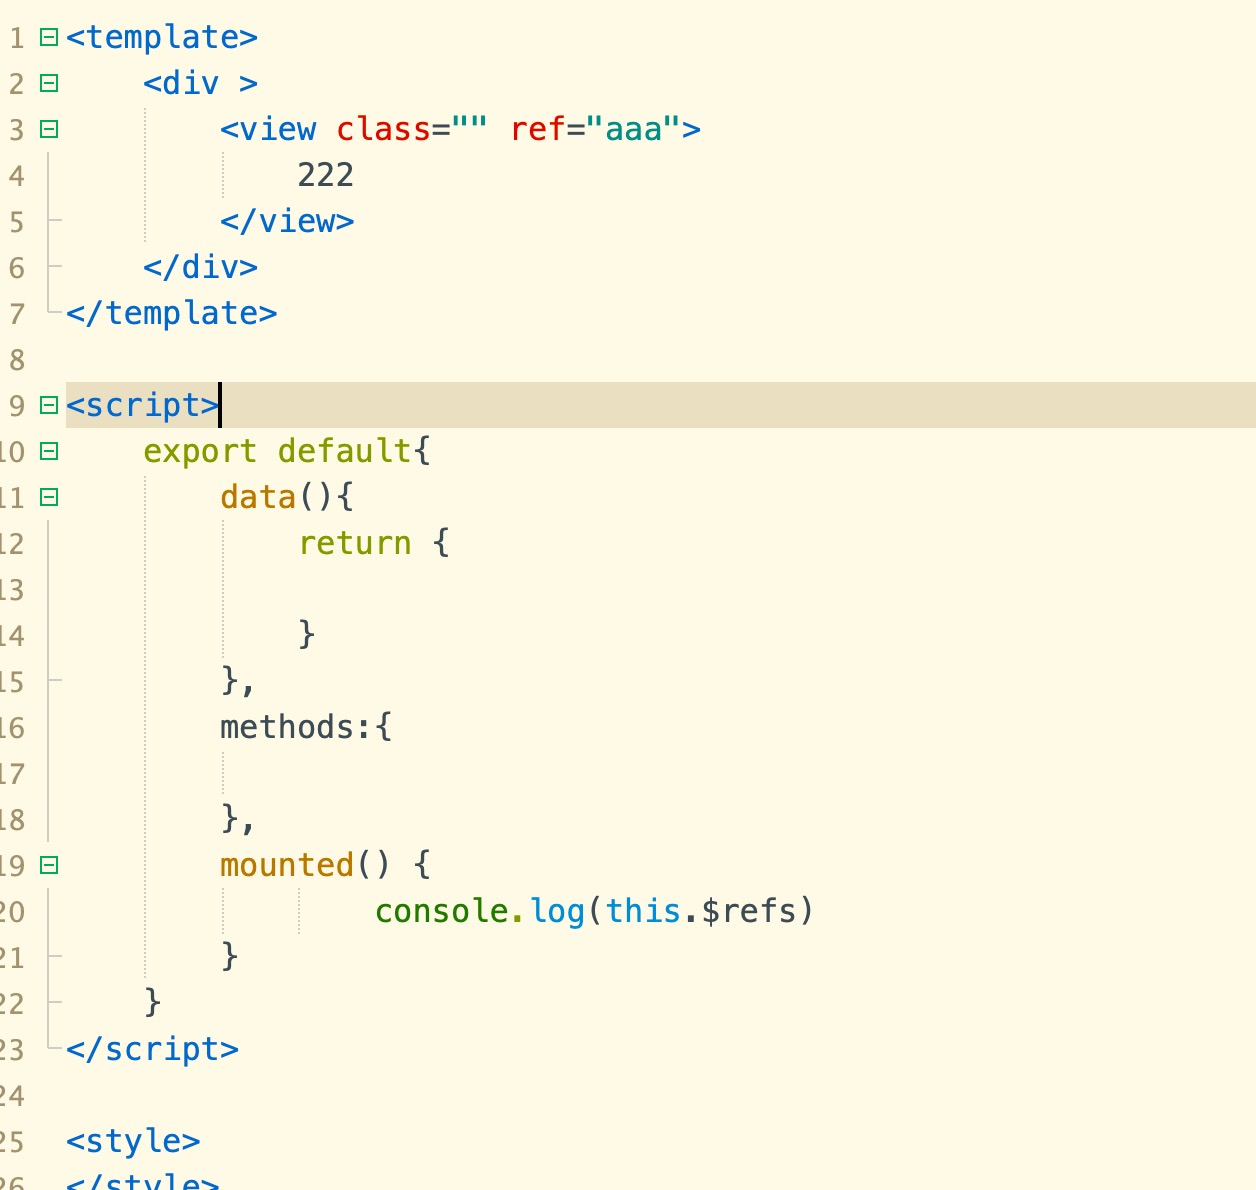Image resolution: width=1256 pixels, height=1190 pixels.
Task: Fold the export default block
Action: 48,452
